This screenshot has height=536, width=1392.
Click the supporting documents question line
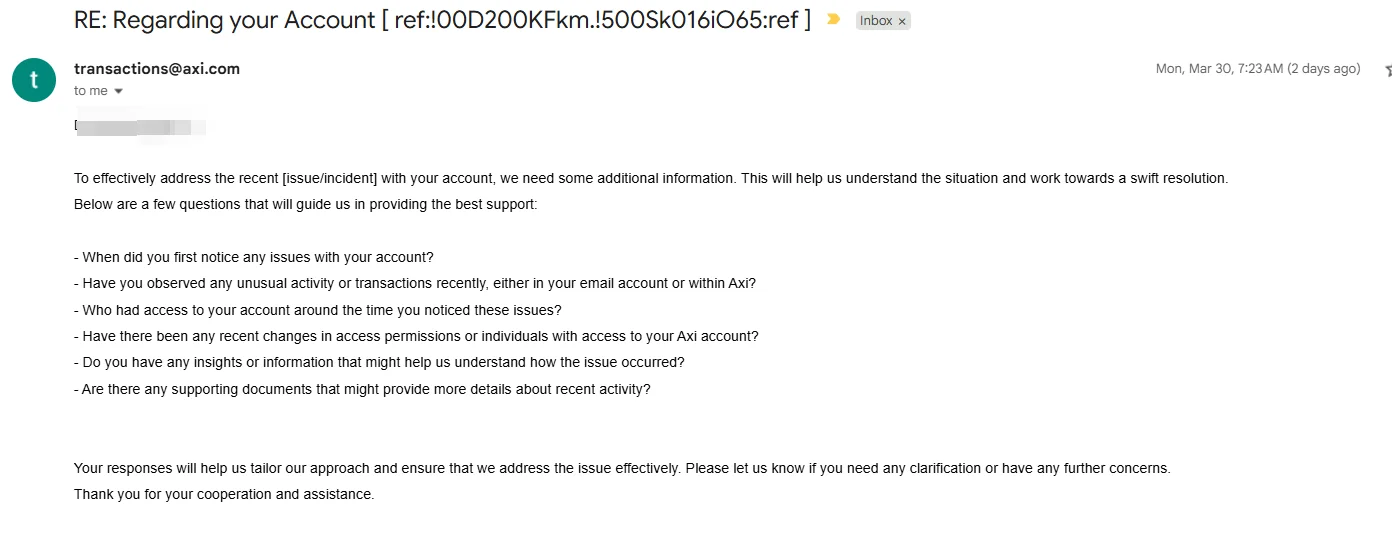362,389
